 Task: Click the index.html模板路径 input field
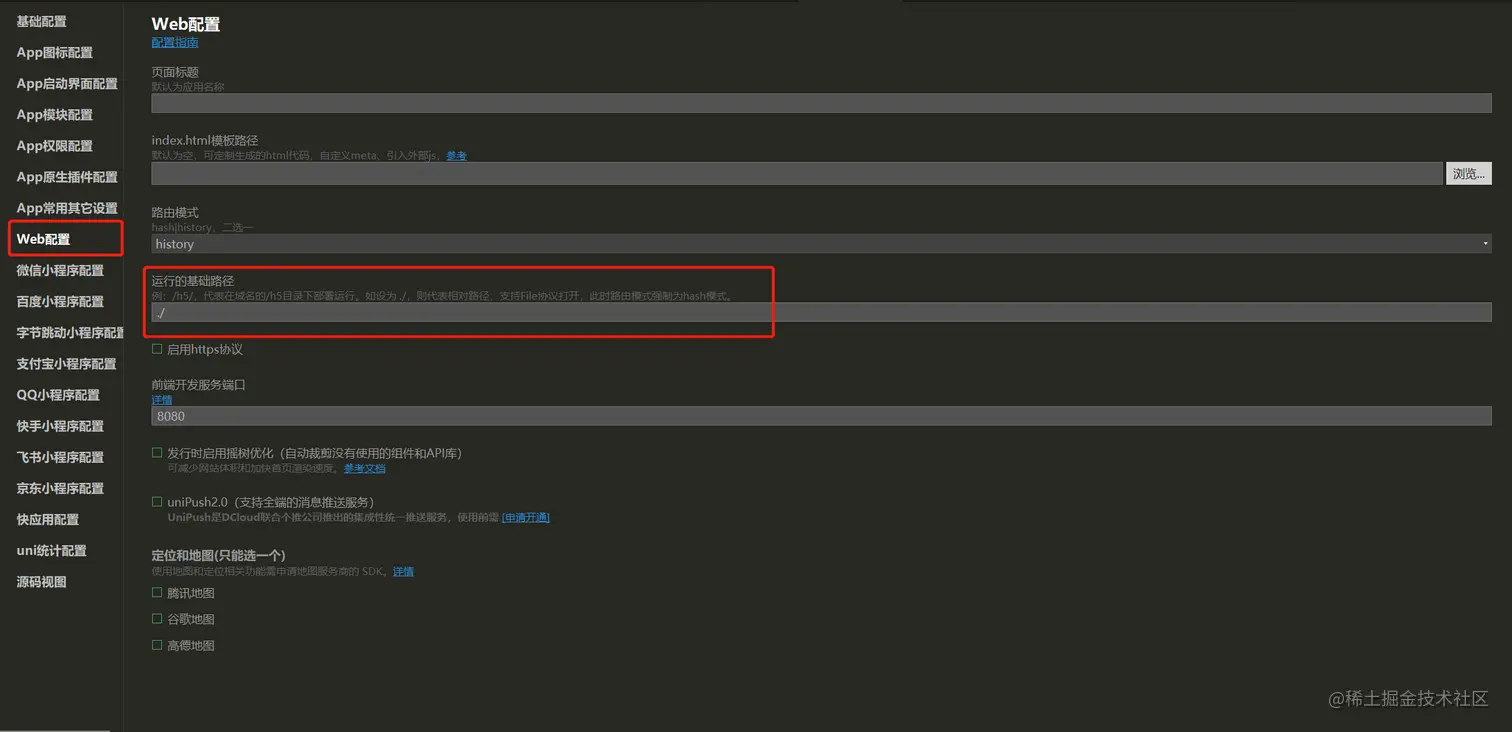[x=797, y=173]
